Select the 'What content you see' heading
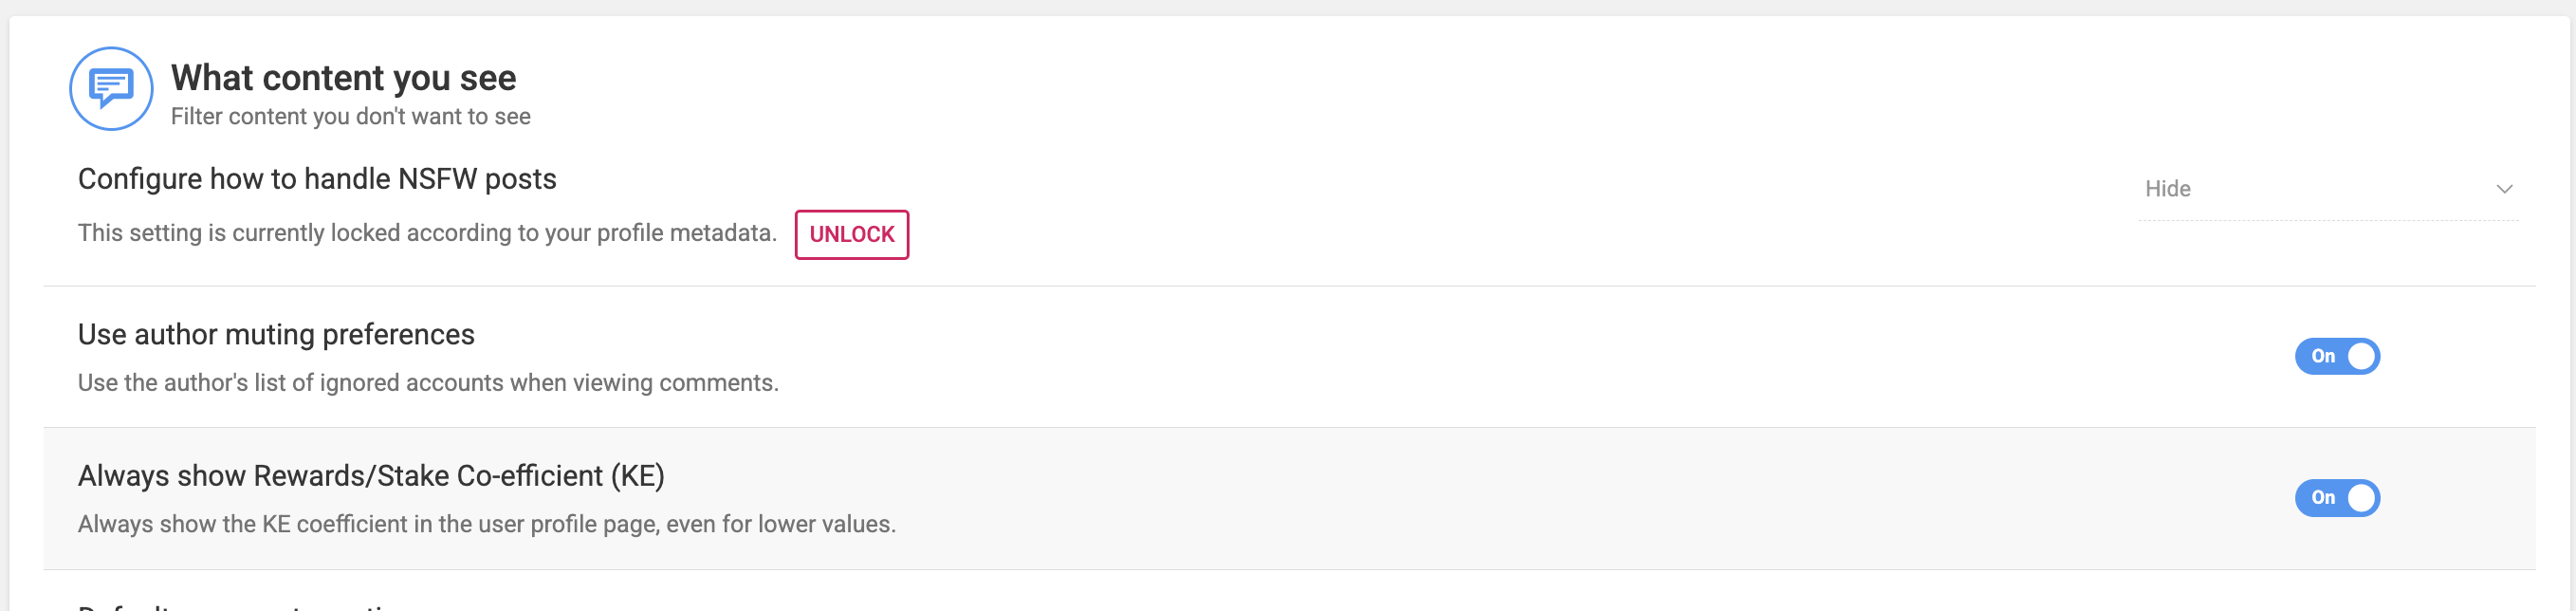 pos(343,78)
